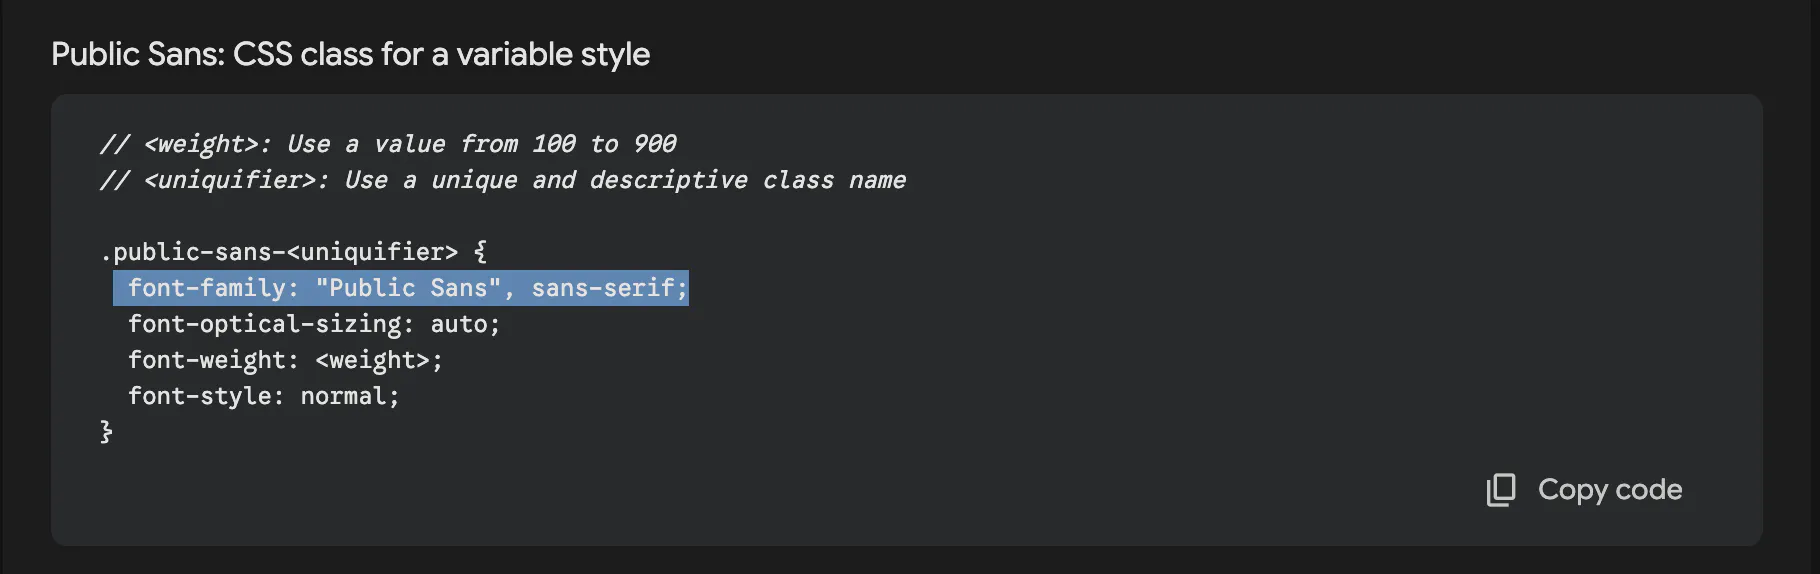This screenshot has height=574, width=1820.
Task: Click the font-optical-sizing property name
Action: point(264,324)
